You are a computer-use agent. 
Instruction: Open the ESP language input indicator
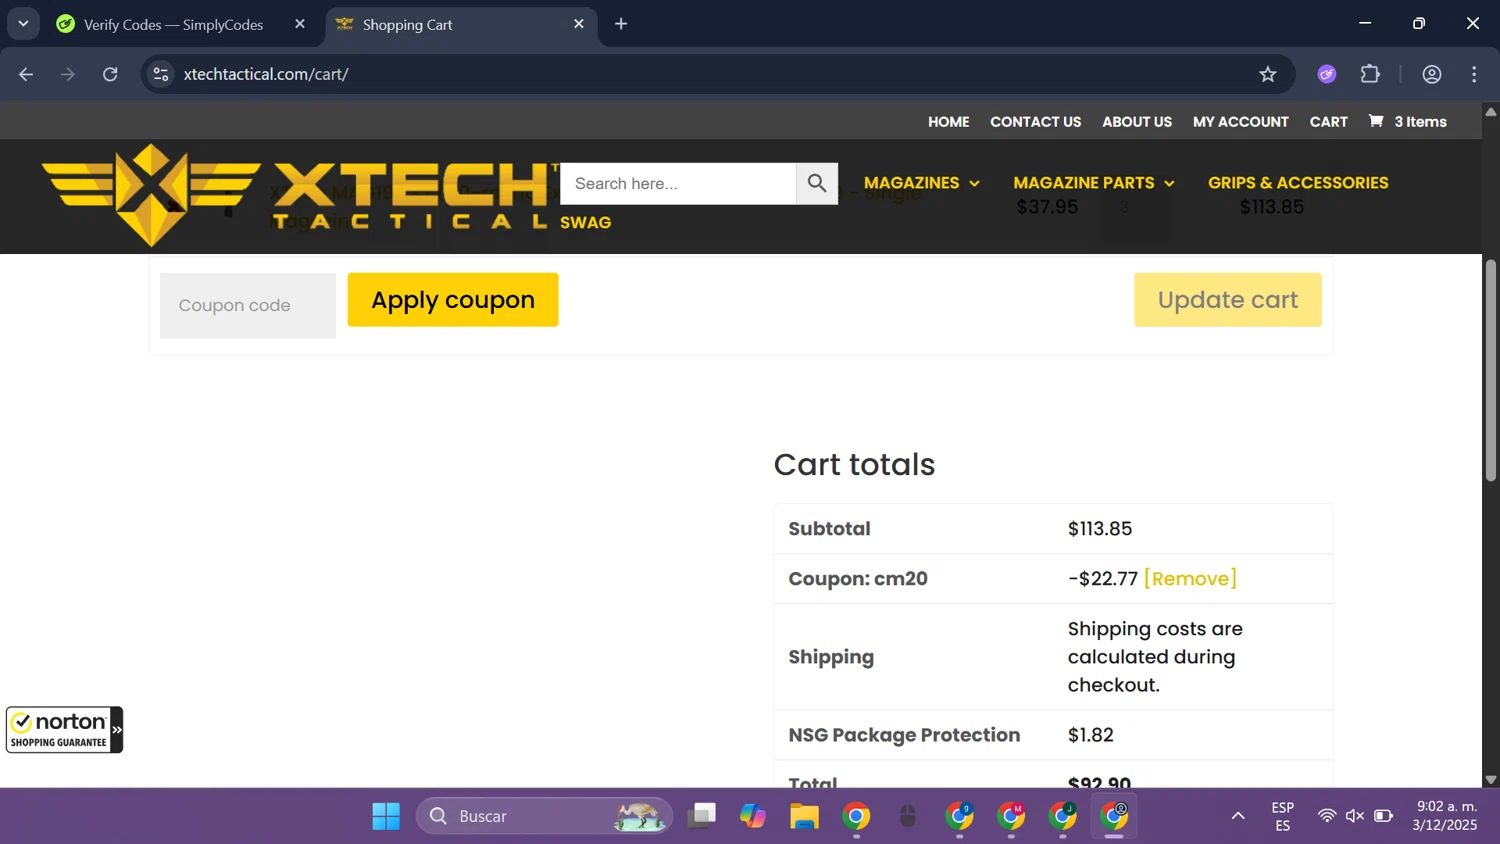[x=1283, y=816]
